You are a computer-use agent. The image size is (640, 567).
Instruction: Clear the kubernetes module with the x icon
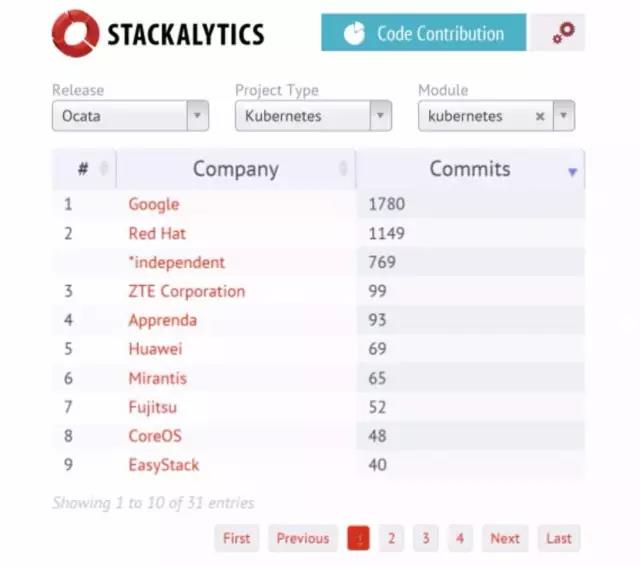540,116
